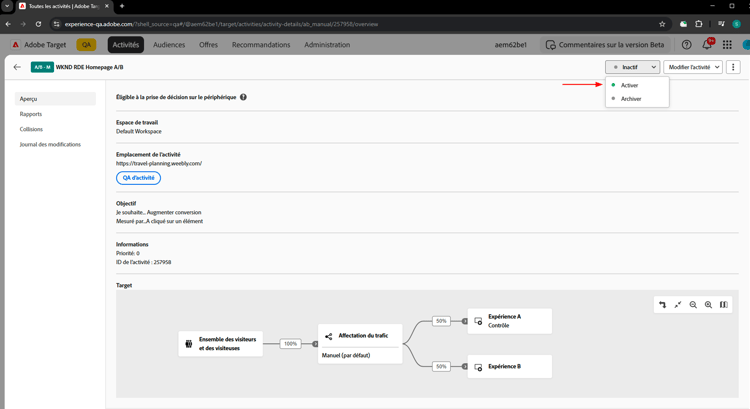The image size is (750, 409).
Task: Open Journal des modifications in the sidebar
Action: click(50, 144)
